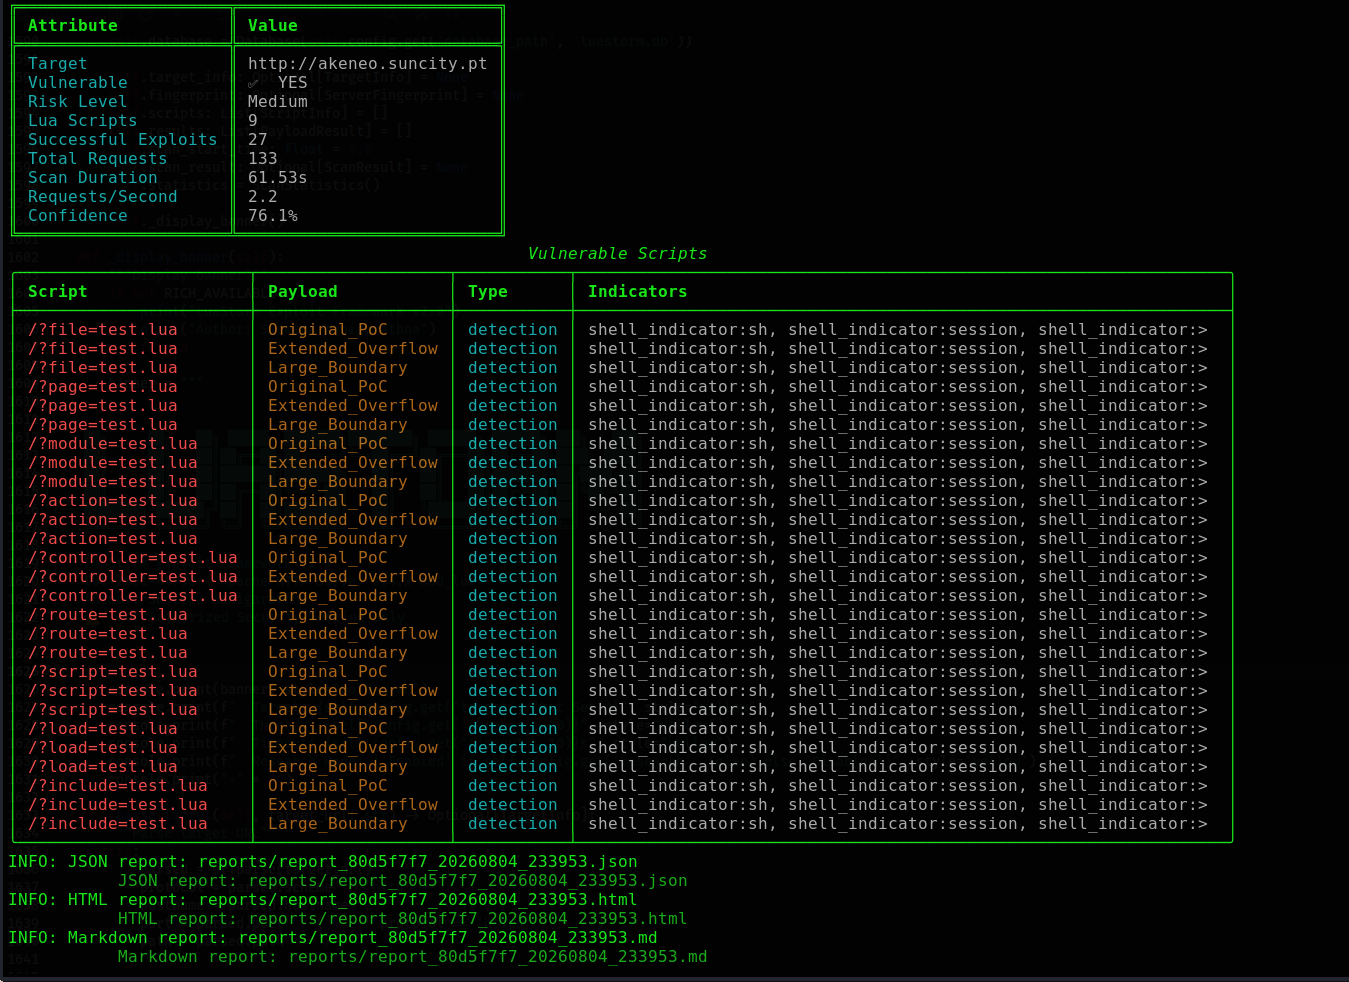1349x982 pixels.
Task: Select /?action=test.lua in its Large_Boundary row
Action: [x=112, y=538]
